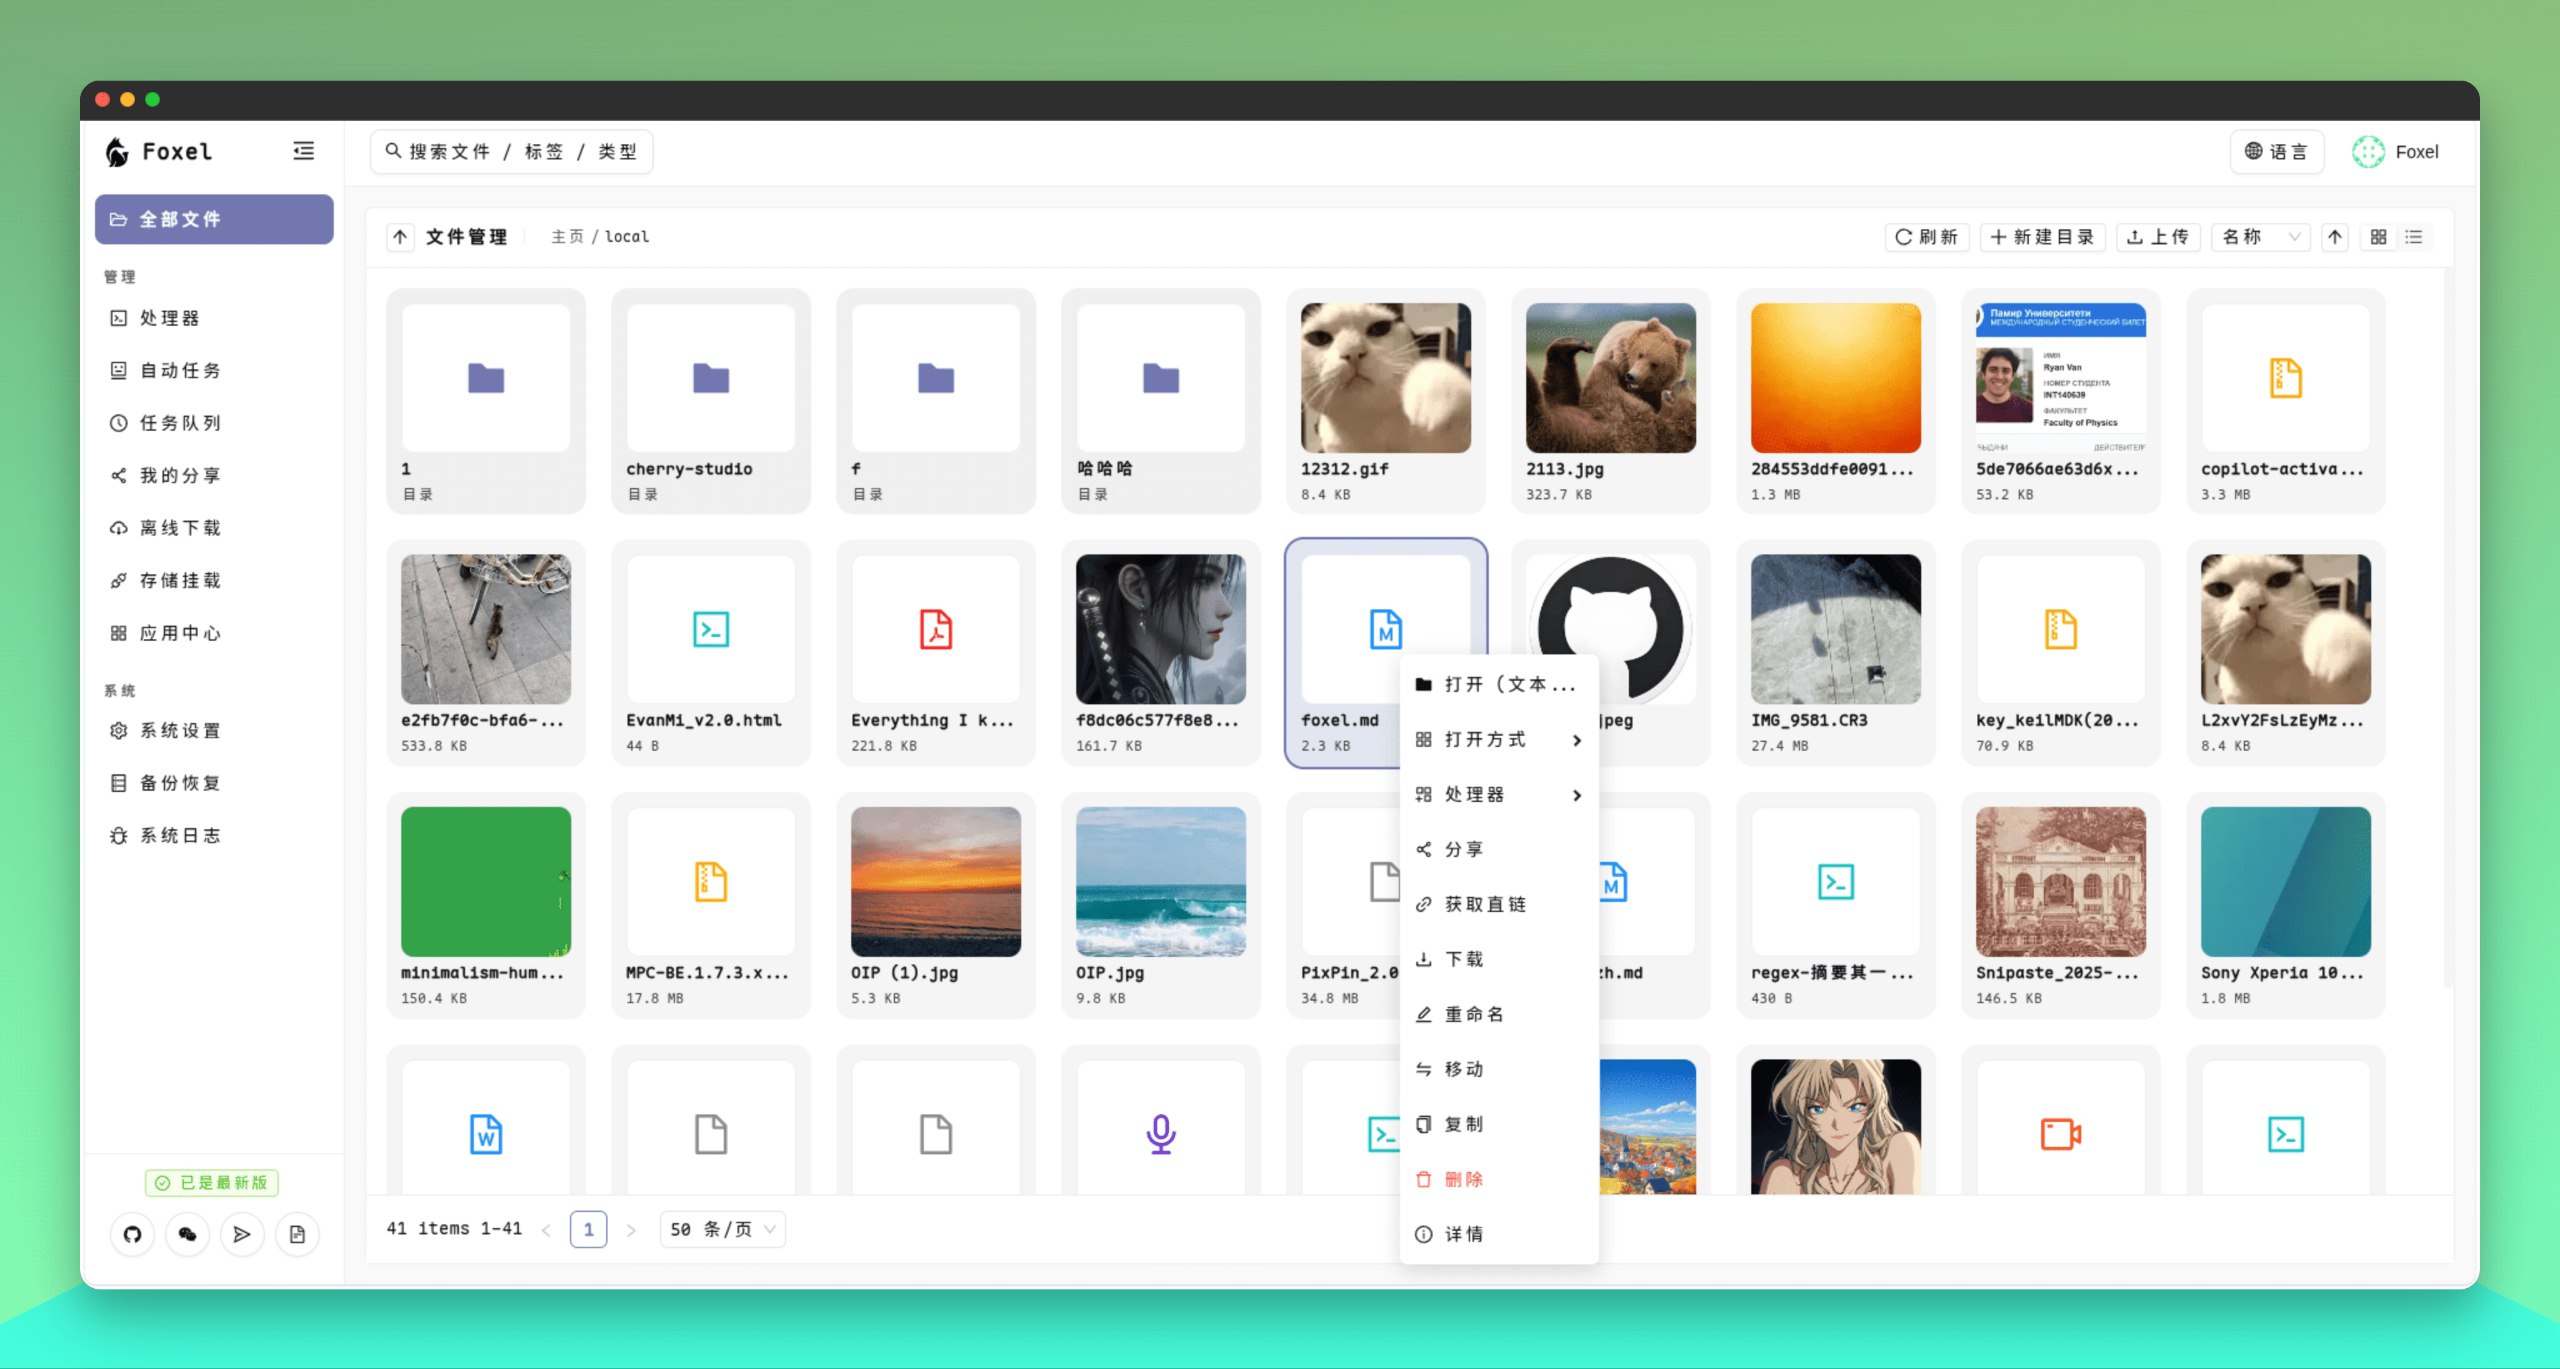Click the GitHub icon at bottom left
This screenshot has height=1369, width=2560.
[x=133, y=1234]
